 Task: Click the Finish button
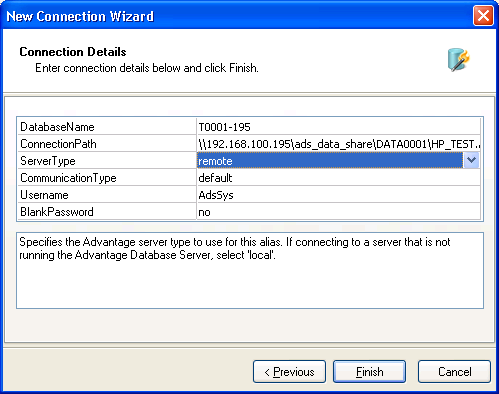(369, 371)
